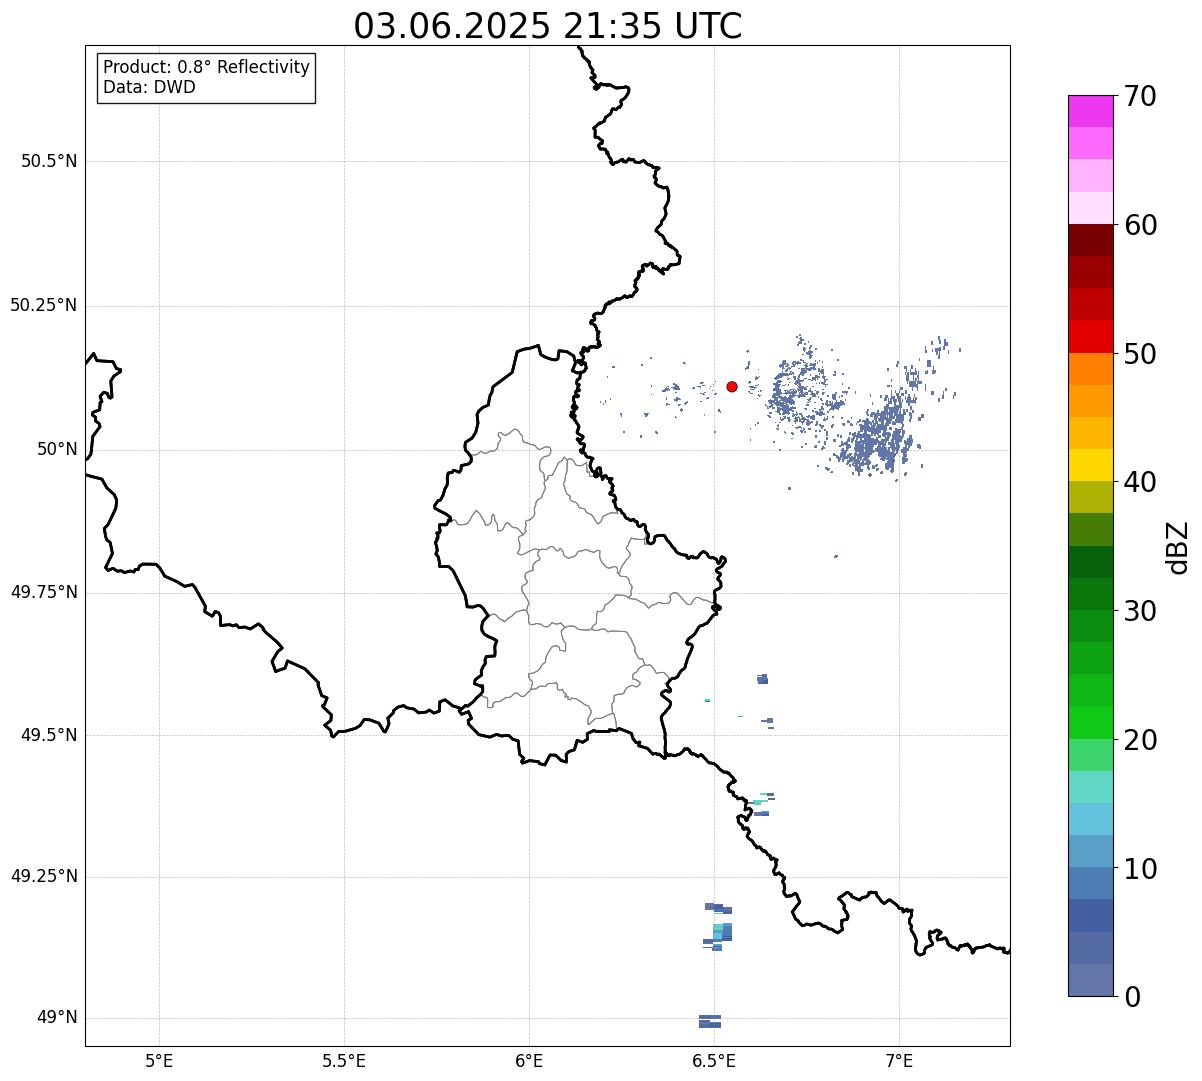Screen dimensions: 1202x1081
Task: Click the 50.5°N latitude label
Action: pos(49,161)
